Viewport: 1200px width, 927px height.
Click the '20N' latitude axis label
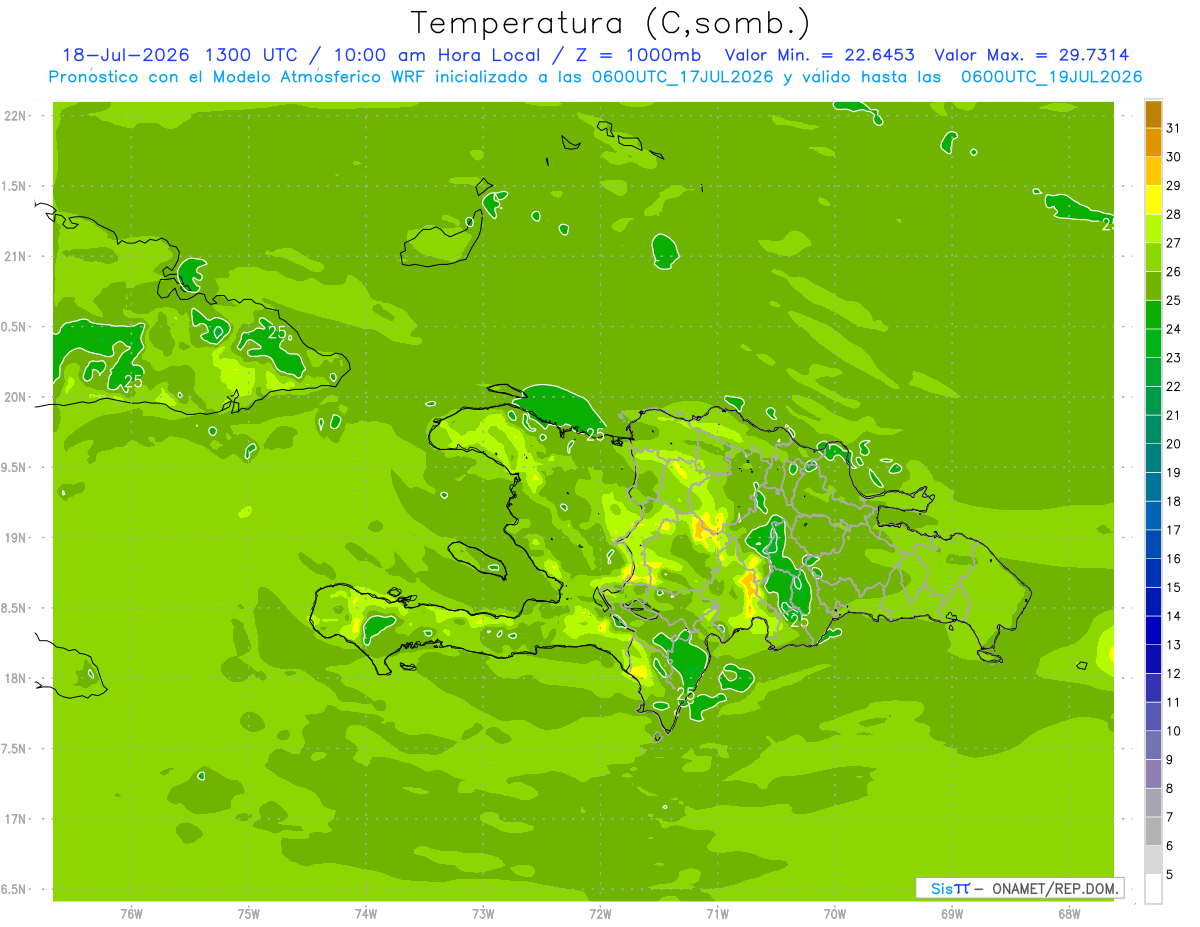(x=17, y=397)
